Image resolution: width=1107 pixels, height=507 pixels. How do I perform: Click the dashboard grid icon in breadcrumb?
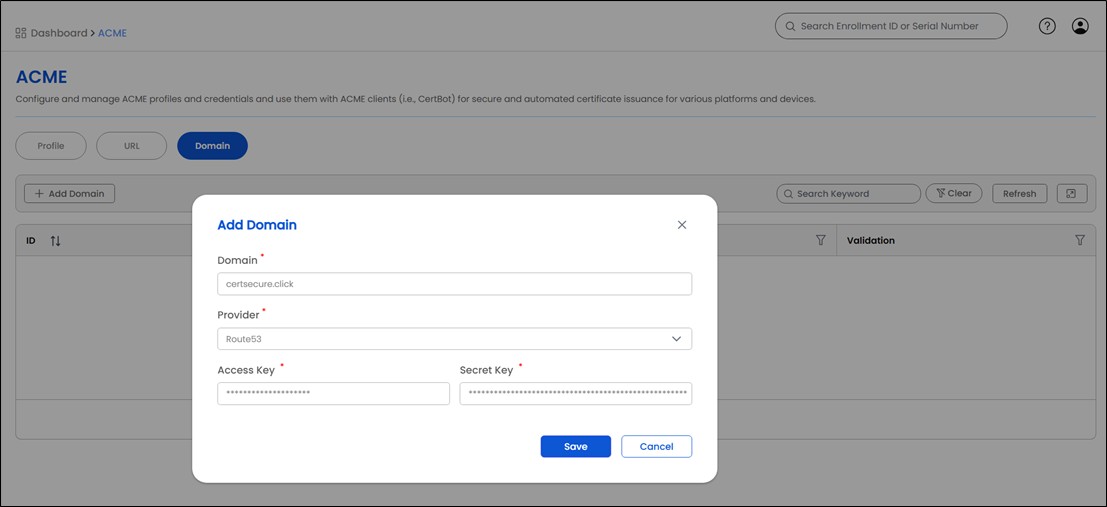[x=21, y=33]
